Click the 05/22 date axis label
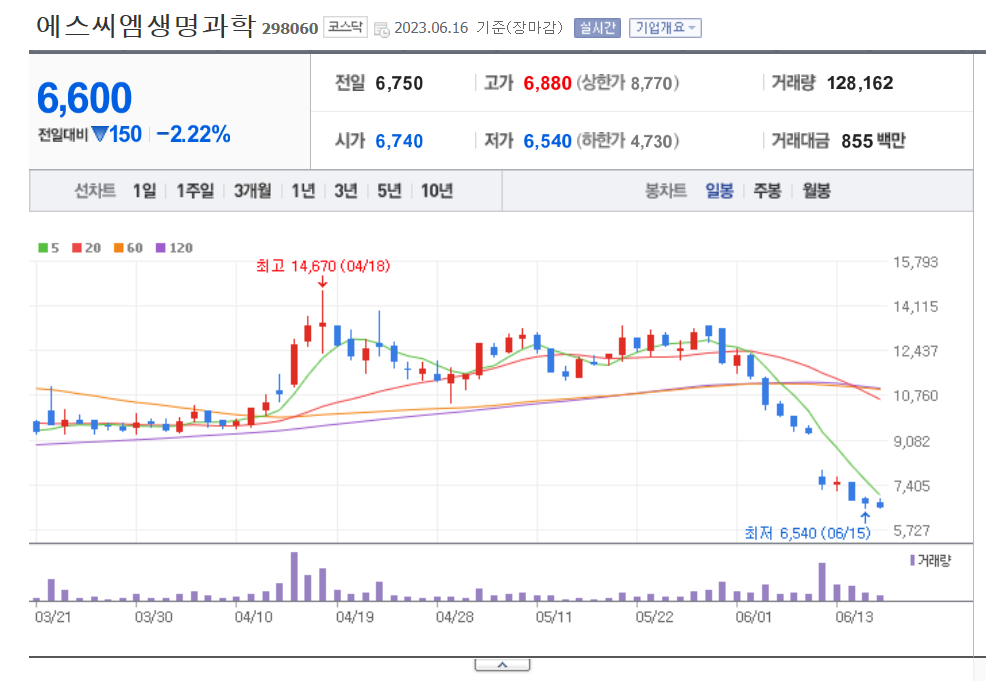 (x=654, y=617)
